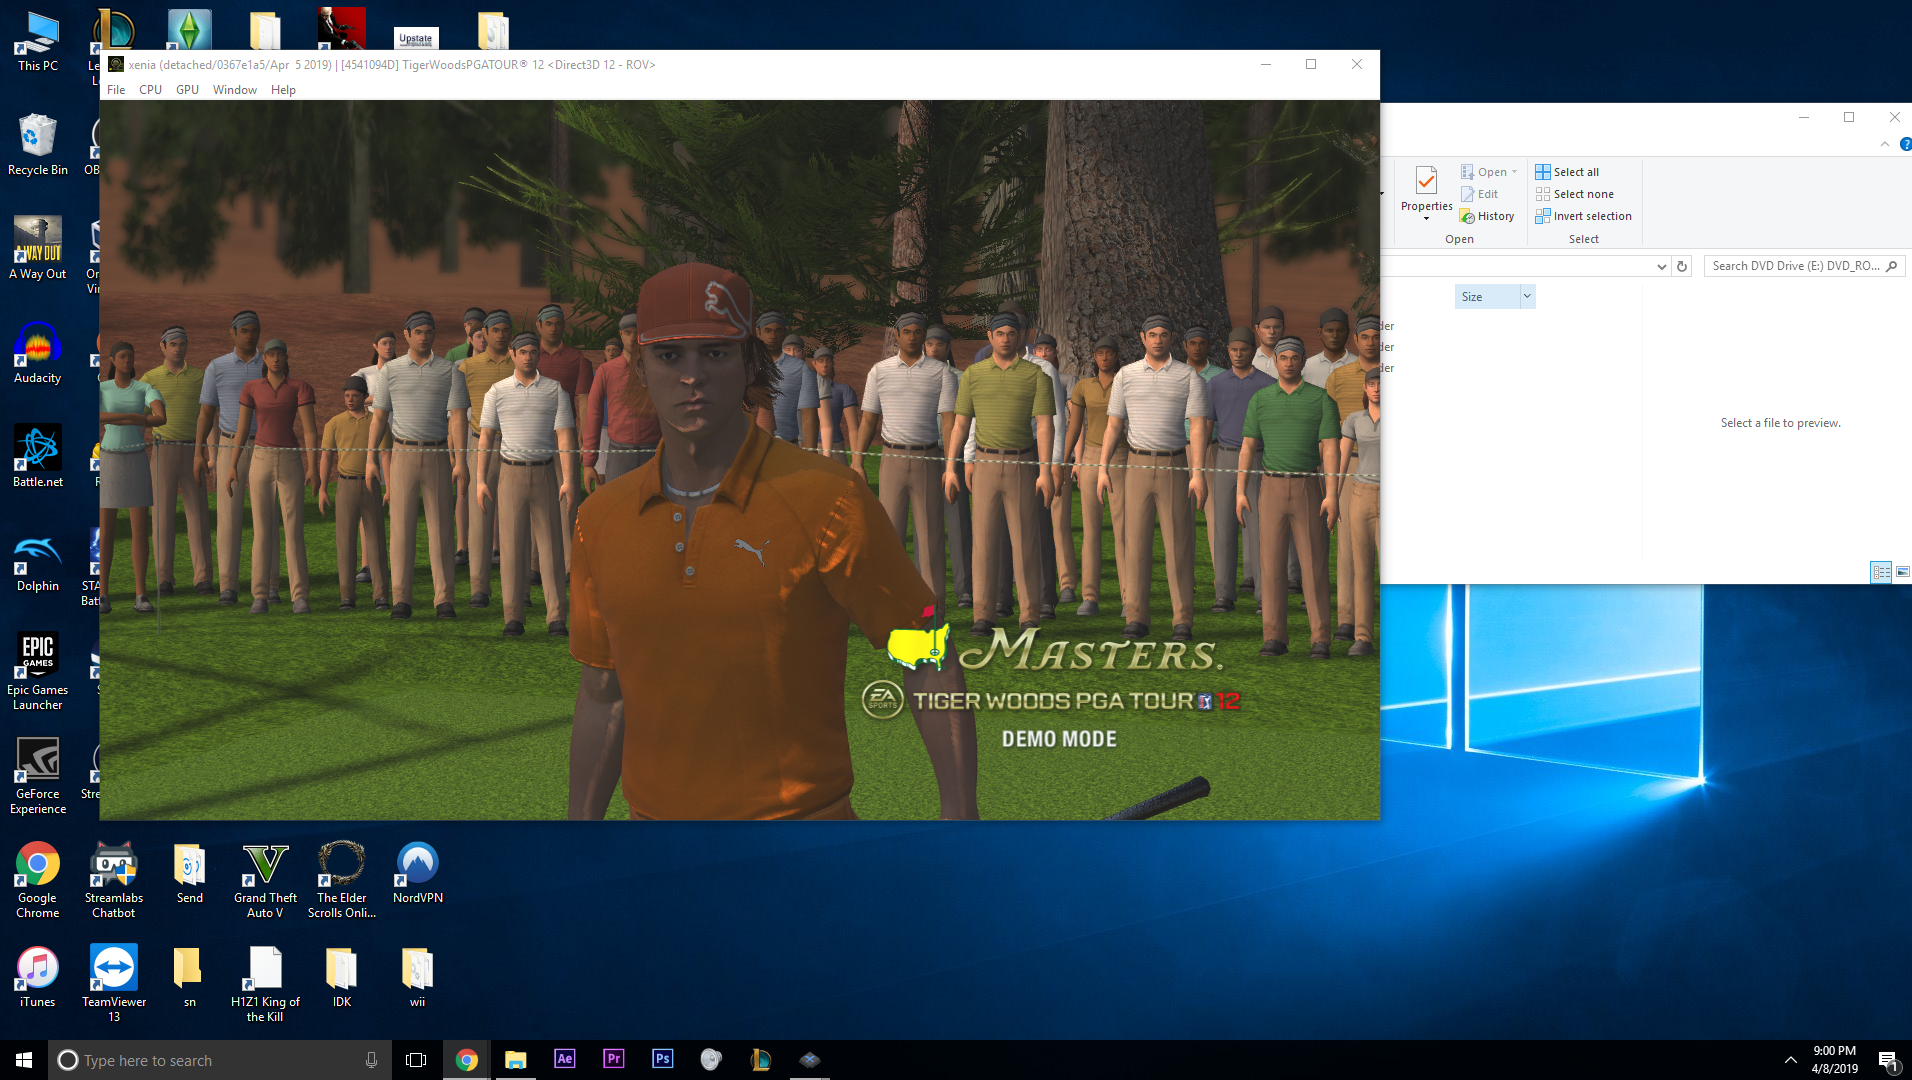
Task: Click Edit in Explorer ribbon
Action: click(x=1480, y=194)
